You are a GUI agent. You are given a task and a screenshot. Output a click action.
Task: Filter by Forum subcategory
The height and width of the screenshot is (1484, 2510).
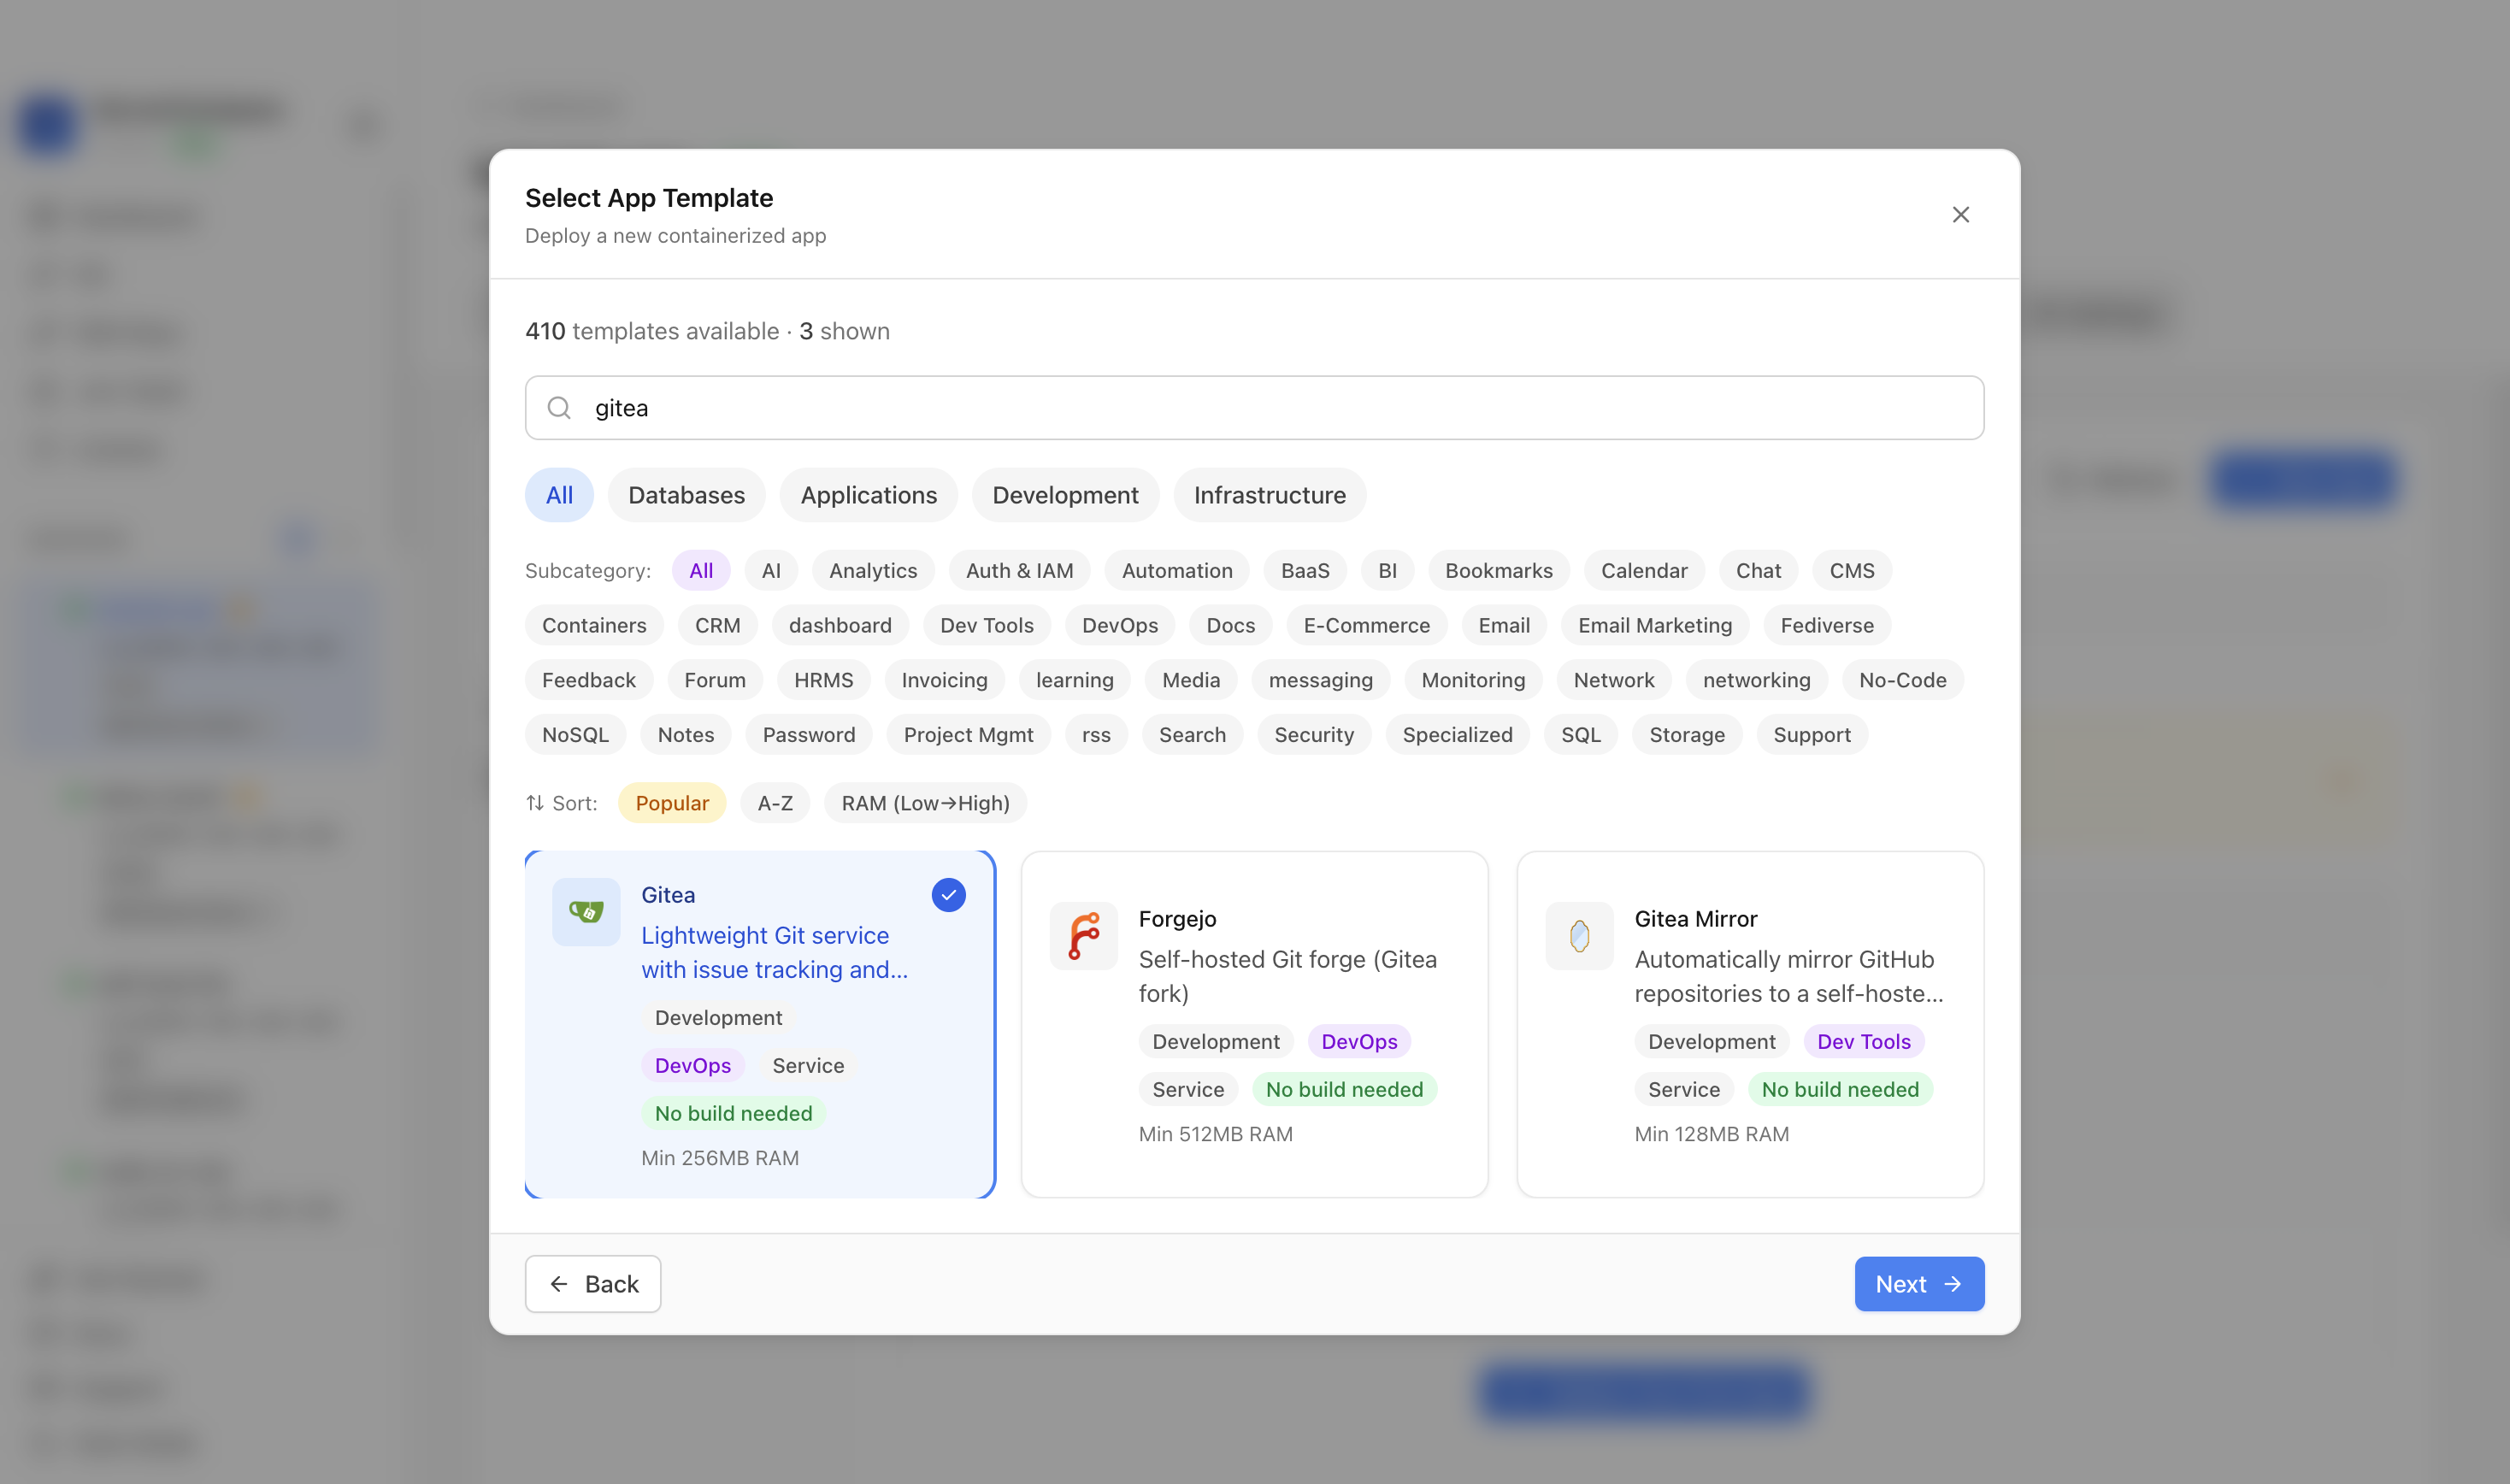715,680
